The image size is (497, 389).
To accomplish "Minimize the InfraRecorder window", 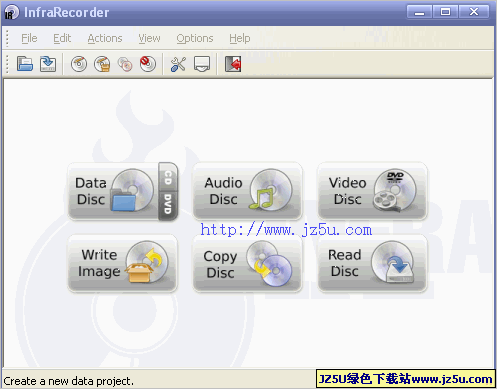I will 419,12.
